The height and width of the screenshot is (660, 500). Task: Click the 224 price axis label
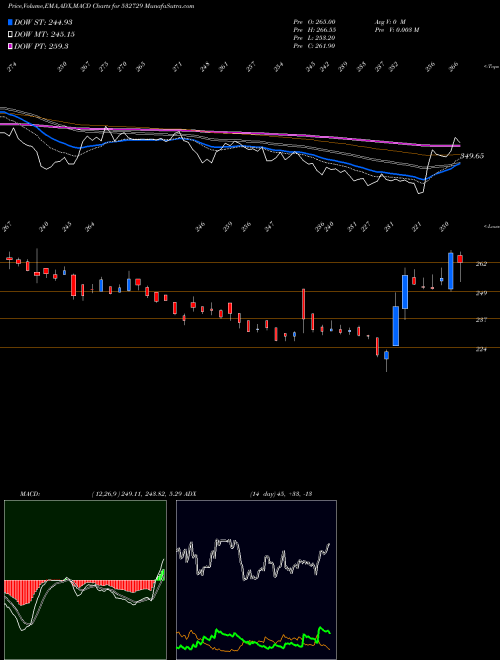coord(481,349)
